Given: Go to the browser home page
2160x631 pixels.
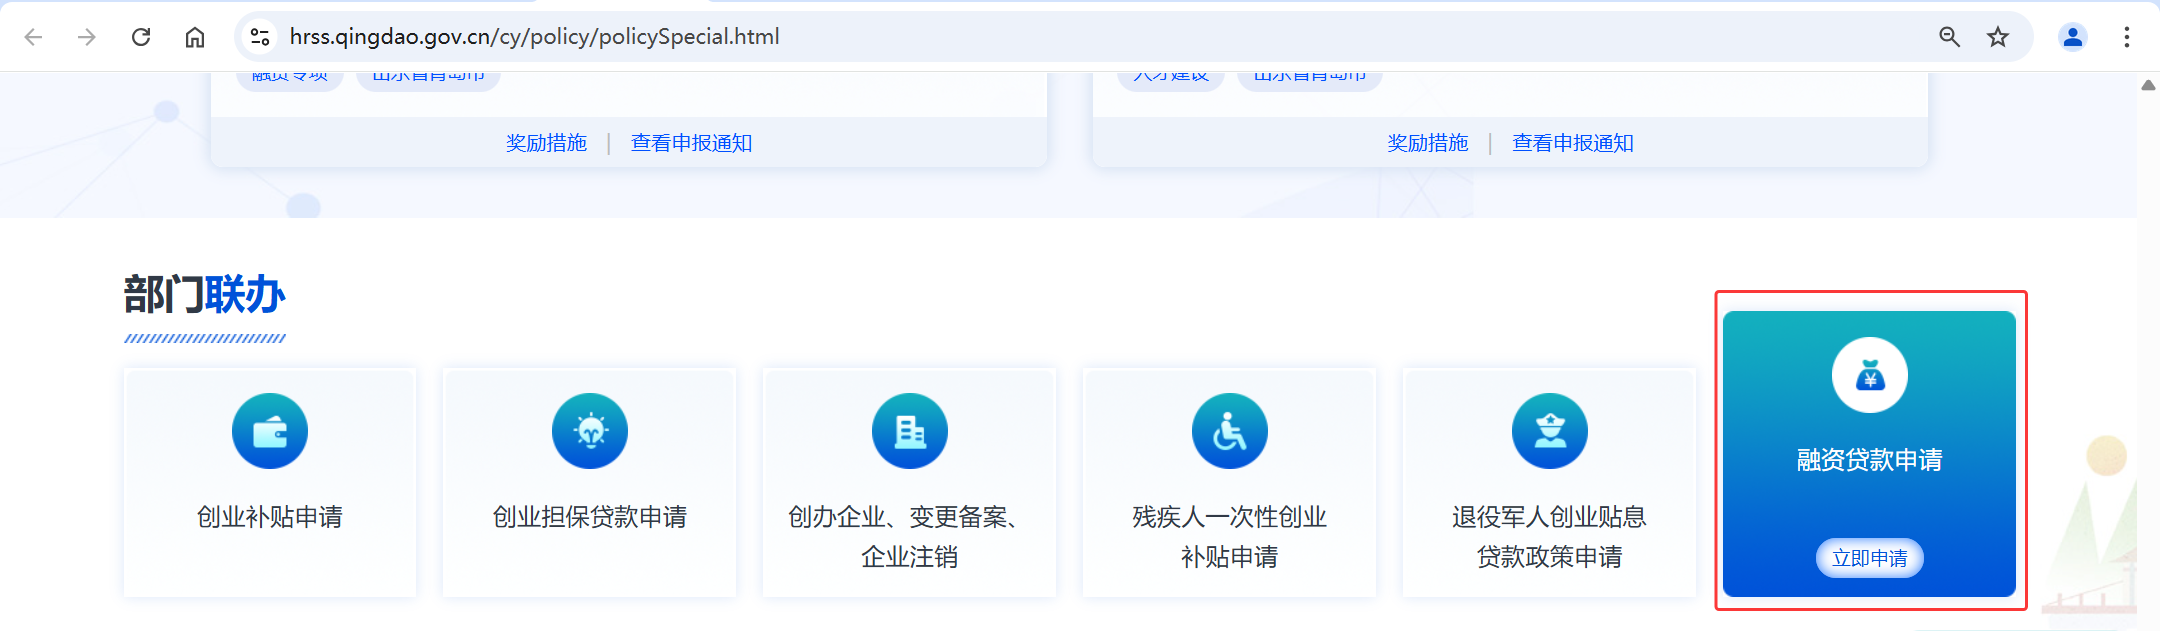Looking at the screenshot, I should (x=195, y=37).
